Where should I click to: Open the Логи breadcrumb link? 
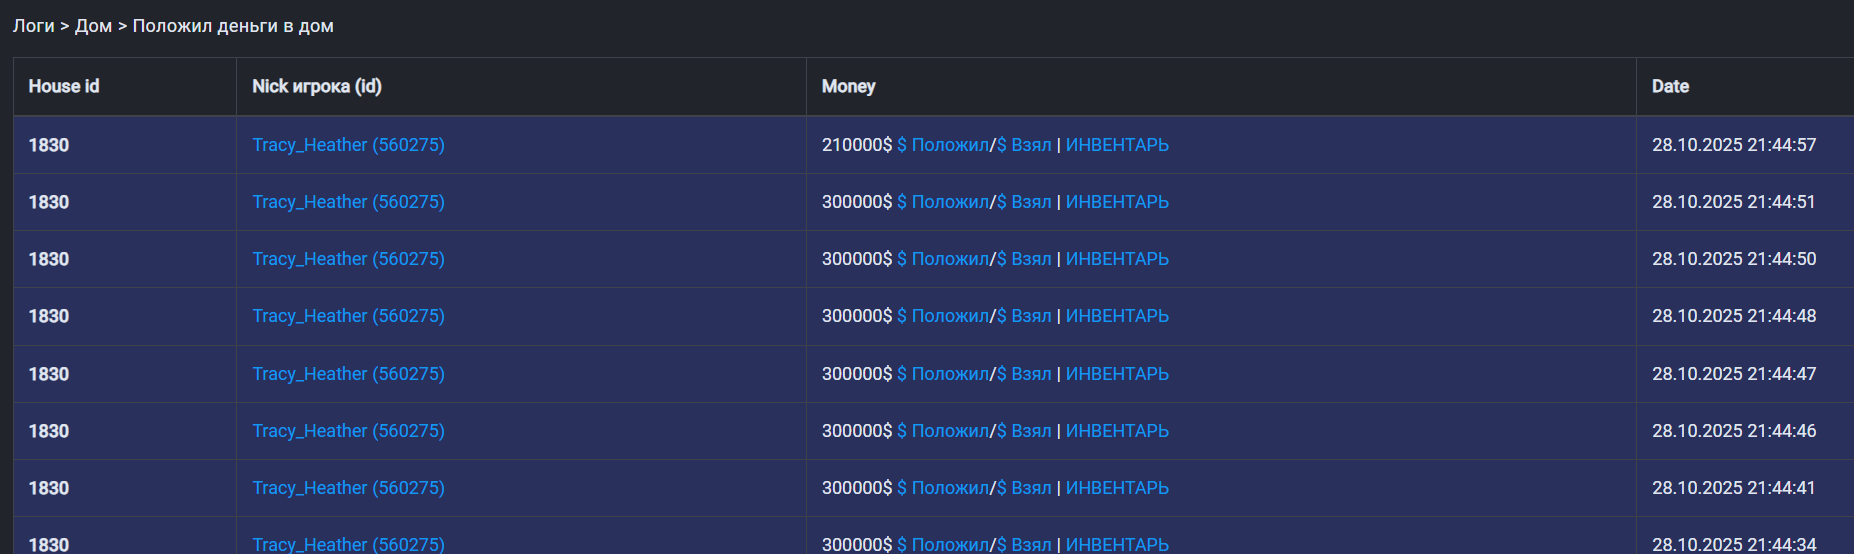33,26
